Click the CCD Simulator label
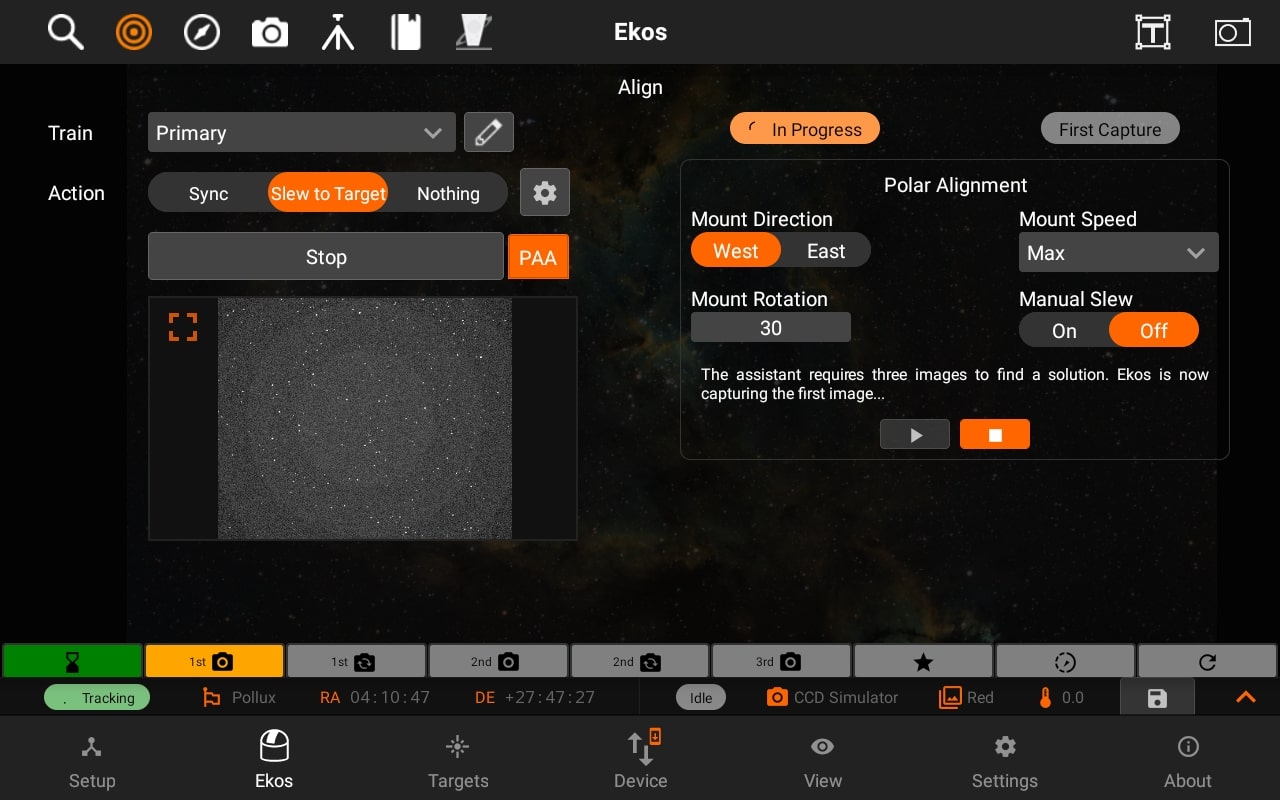This screenshot has height=800, width=1280. pyautogui.click(x=846, y=698)
